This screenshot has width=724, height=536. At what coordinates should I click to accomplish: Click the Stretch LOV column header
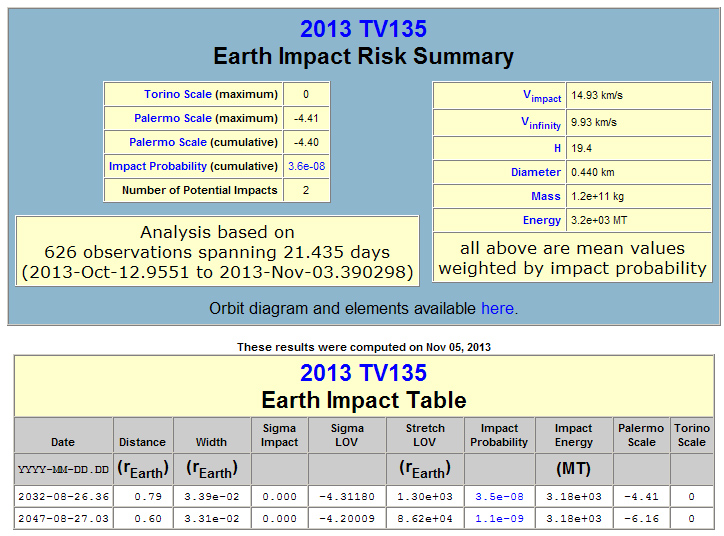[425, 435]
